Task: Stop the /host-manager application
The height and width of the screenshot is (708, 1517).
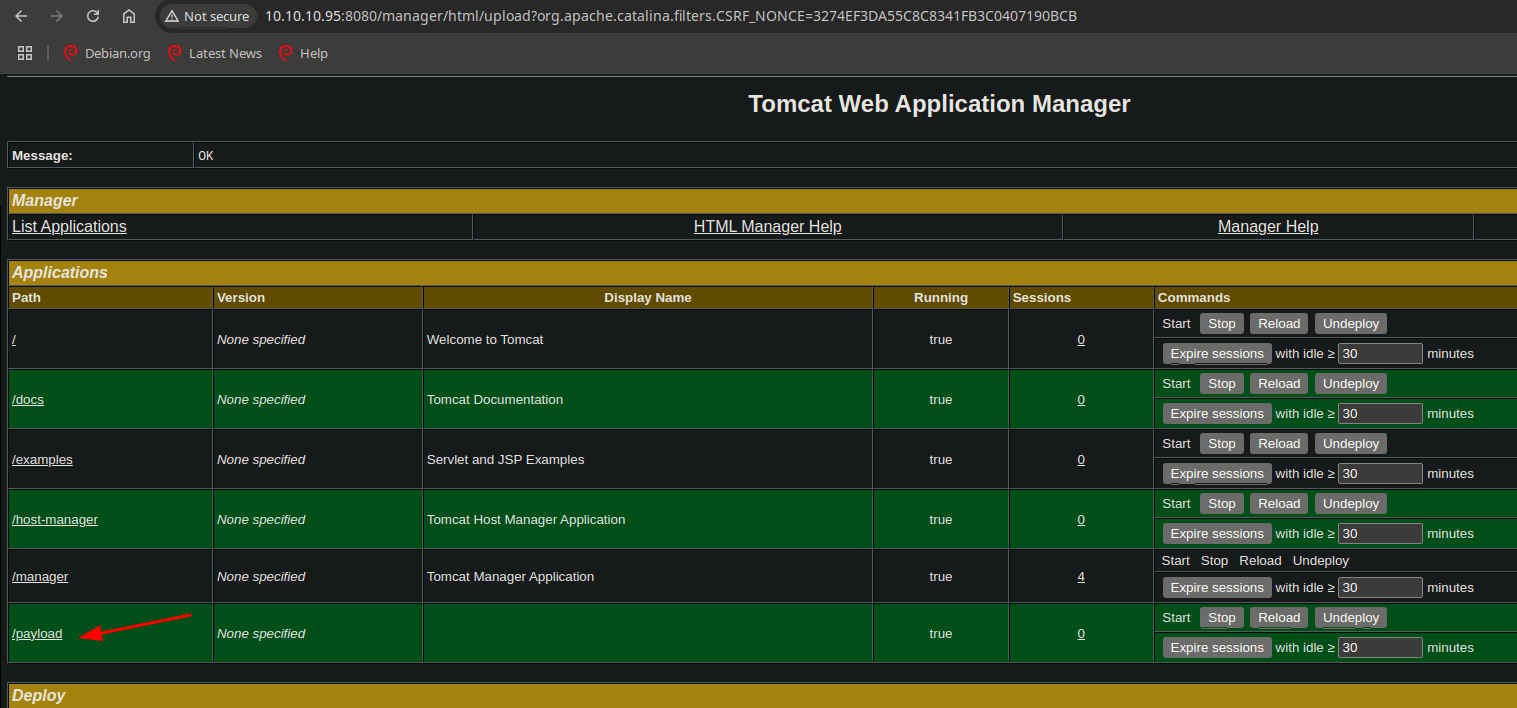Action: (x=1222, y=503)
